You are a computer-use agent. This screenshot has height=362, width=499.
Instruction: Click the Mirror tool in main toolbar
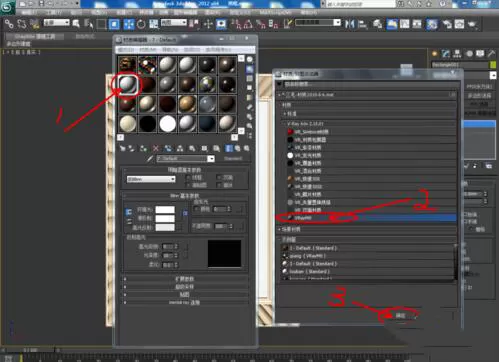(350, 24)
